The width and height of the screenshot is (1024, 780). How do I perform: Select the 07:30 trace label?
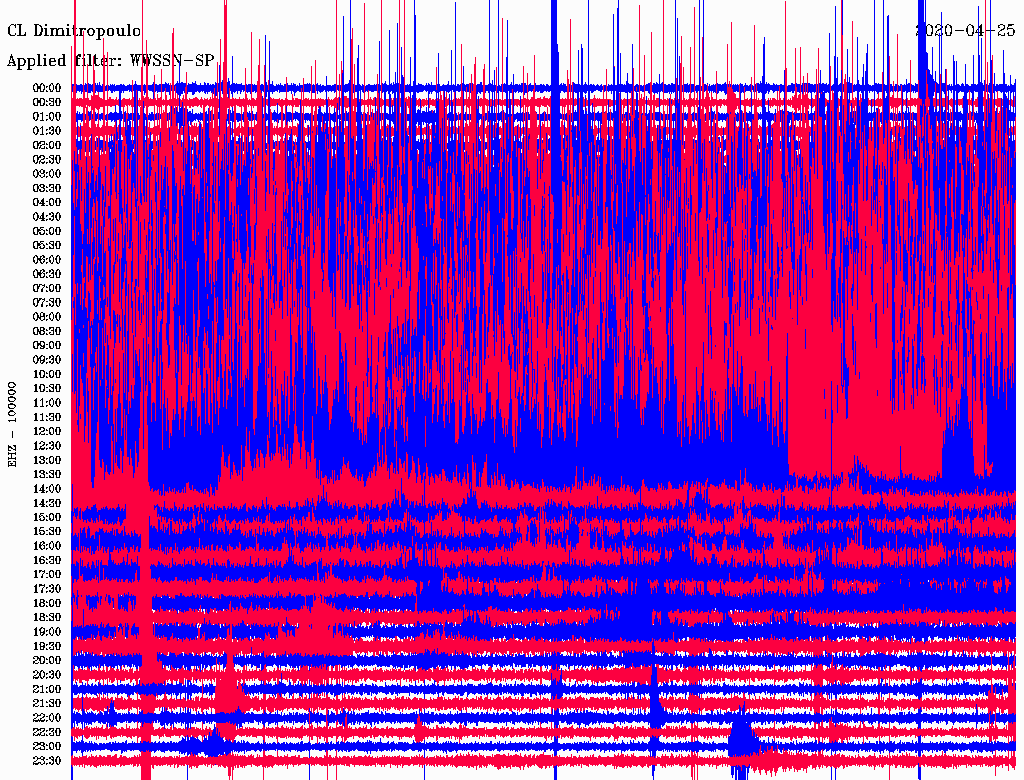(x=47, y=303)
